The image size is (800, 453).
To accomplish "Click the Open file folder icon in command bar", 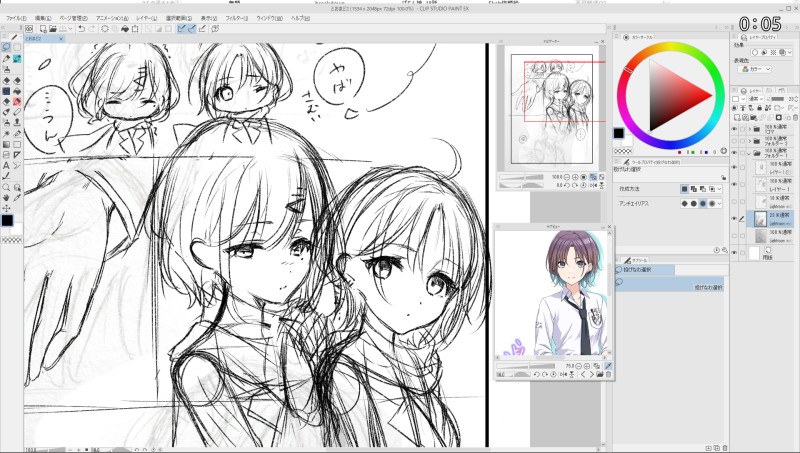I will click(53, 29).
